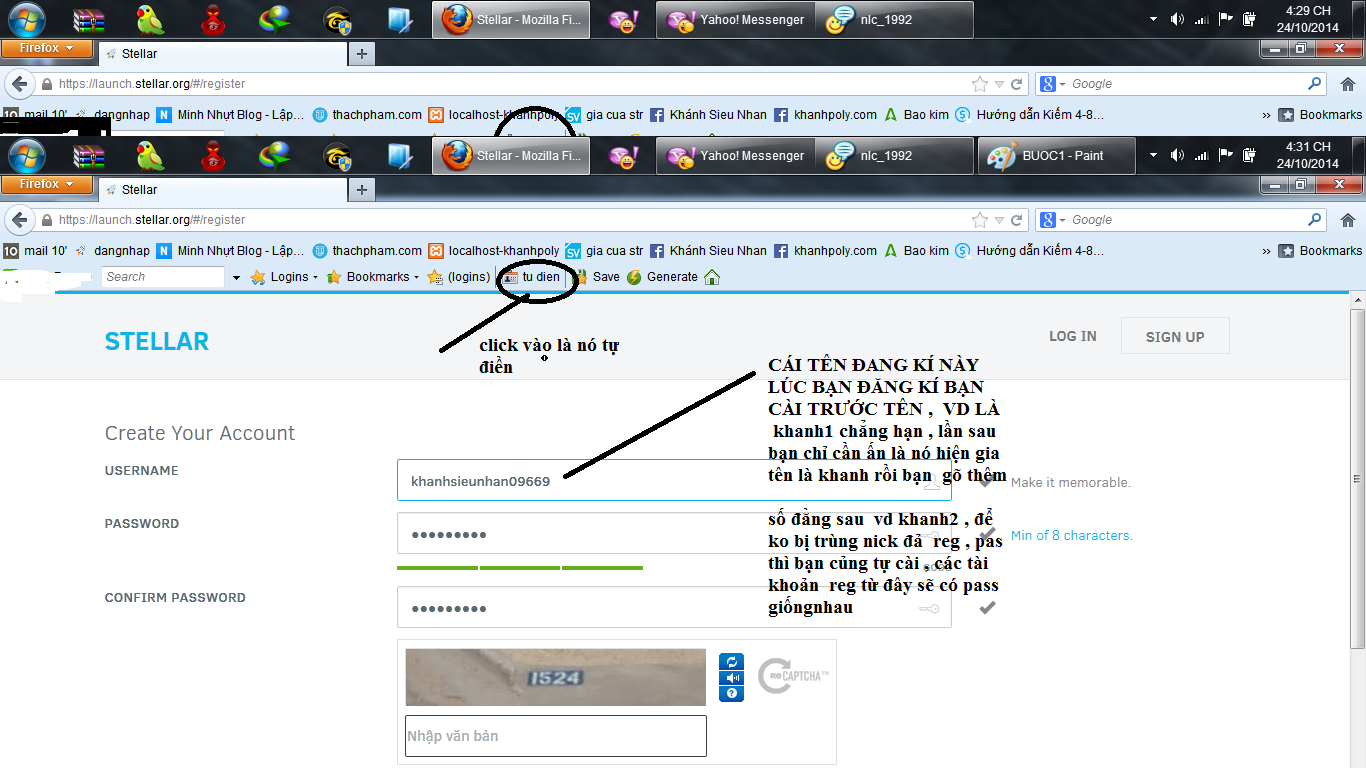Open a new tab in the upper Firefox window
Screen dimensions: 1366x768
click(x=362, y=54)
